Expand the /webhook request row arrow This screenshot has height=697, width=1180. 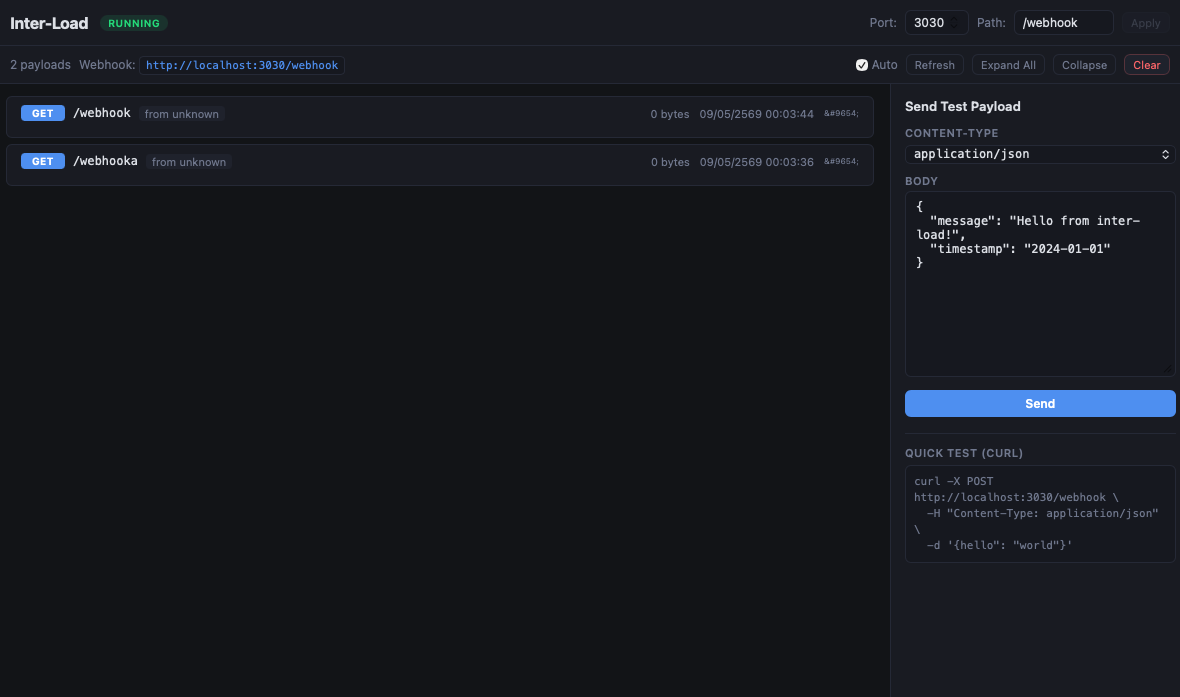841,114
